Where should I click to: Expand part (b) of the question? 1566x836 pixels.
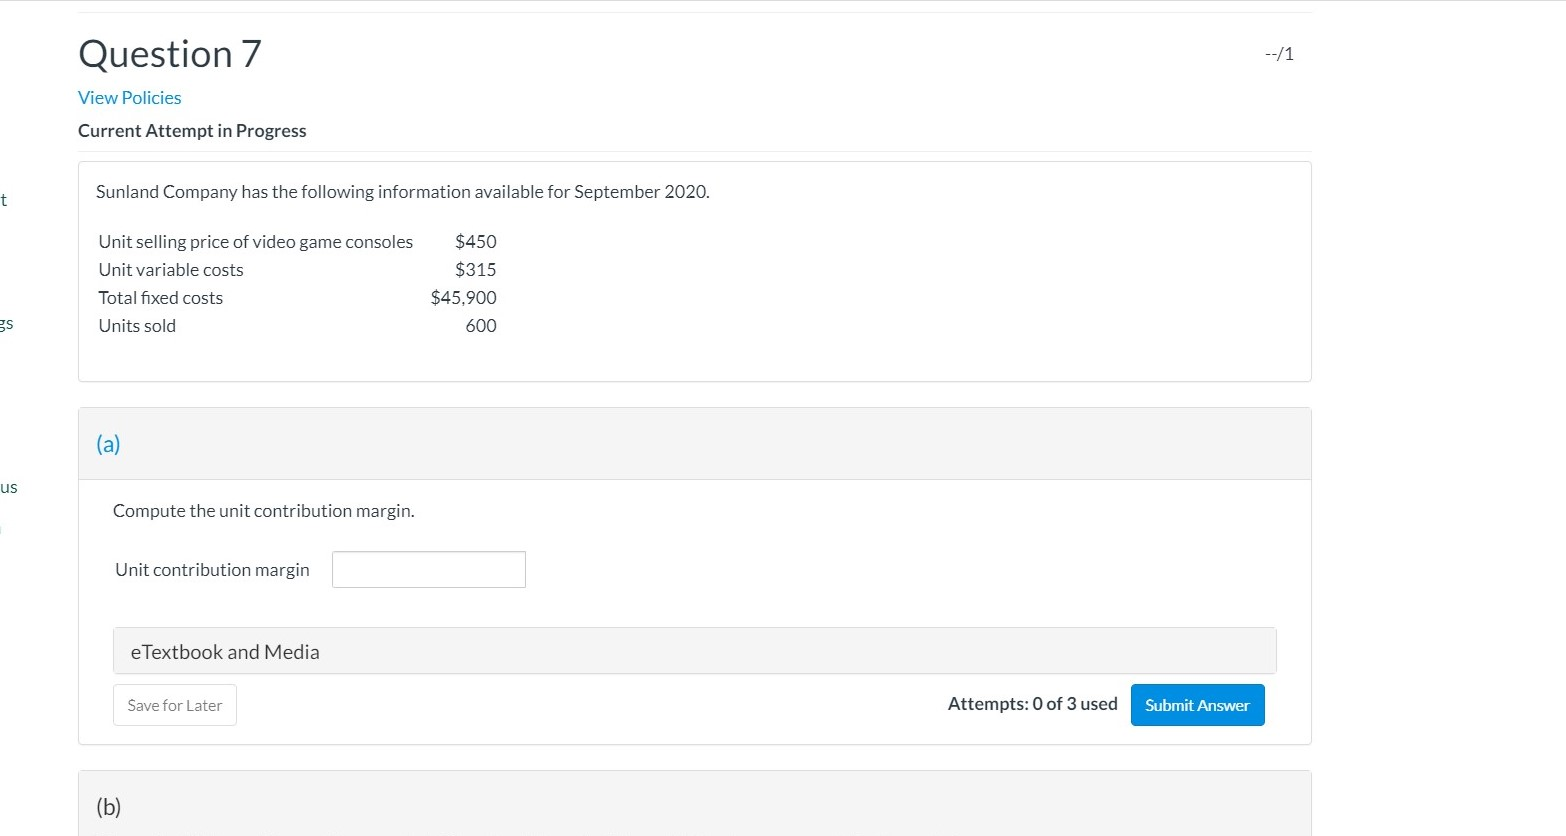[x=108, y=805]
